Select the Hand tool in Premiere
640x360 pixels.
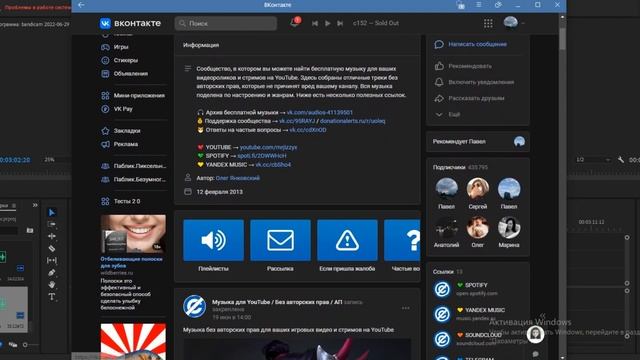click(51, 284)
